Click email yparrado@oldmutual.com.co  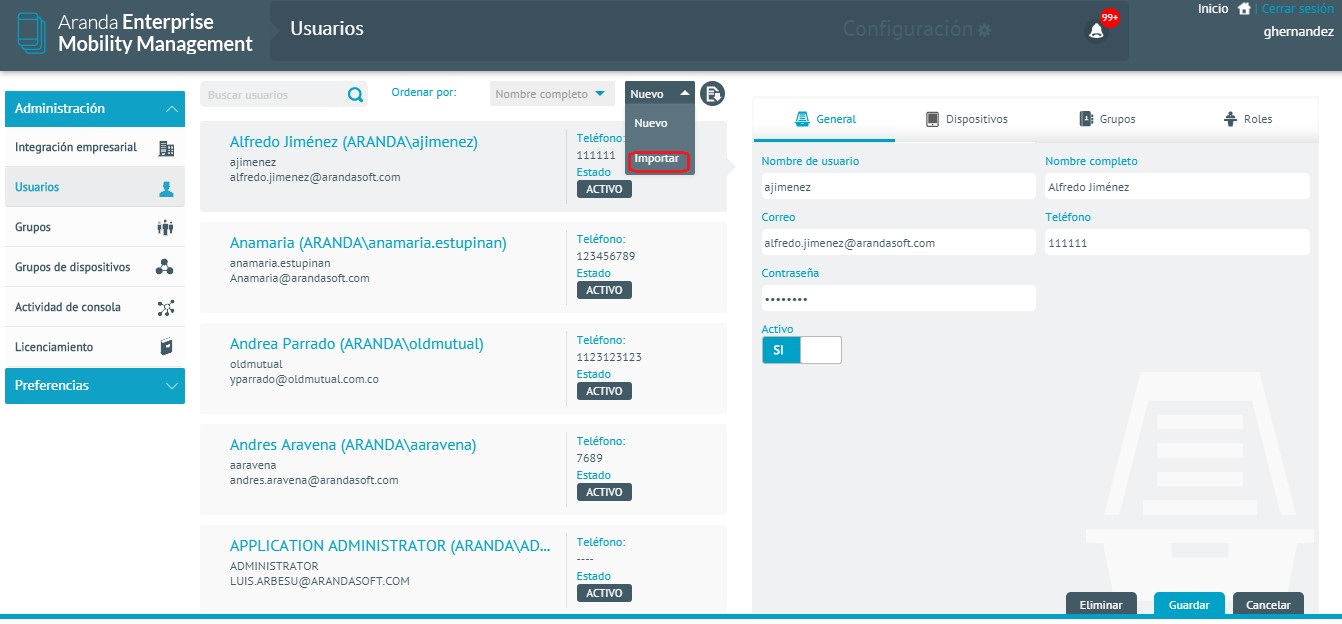tap(304, 380)
